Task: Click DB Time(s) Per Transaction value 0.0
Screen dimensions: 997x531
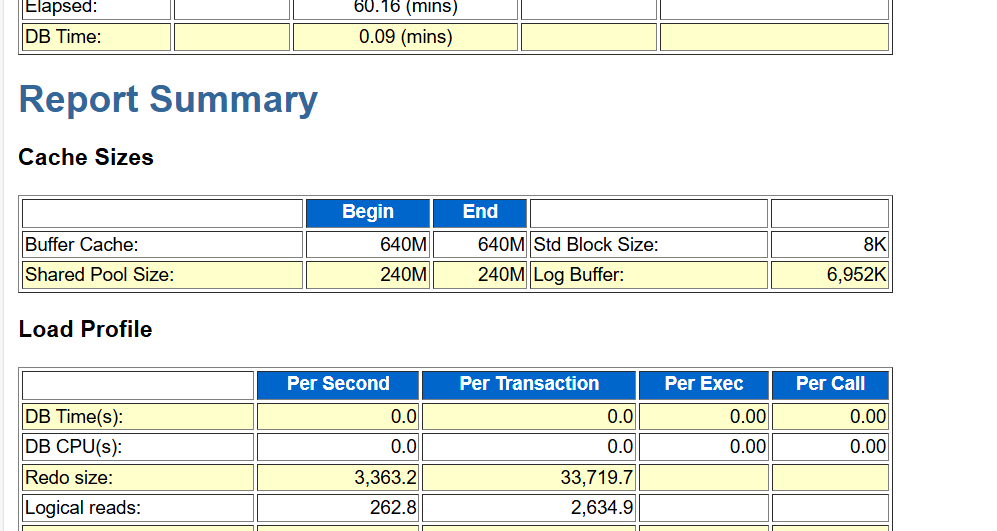Action: (x=620, y=417)
